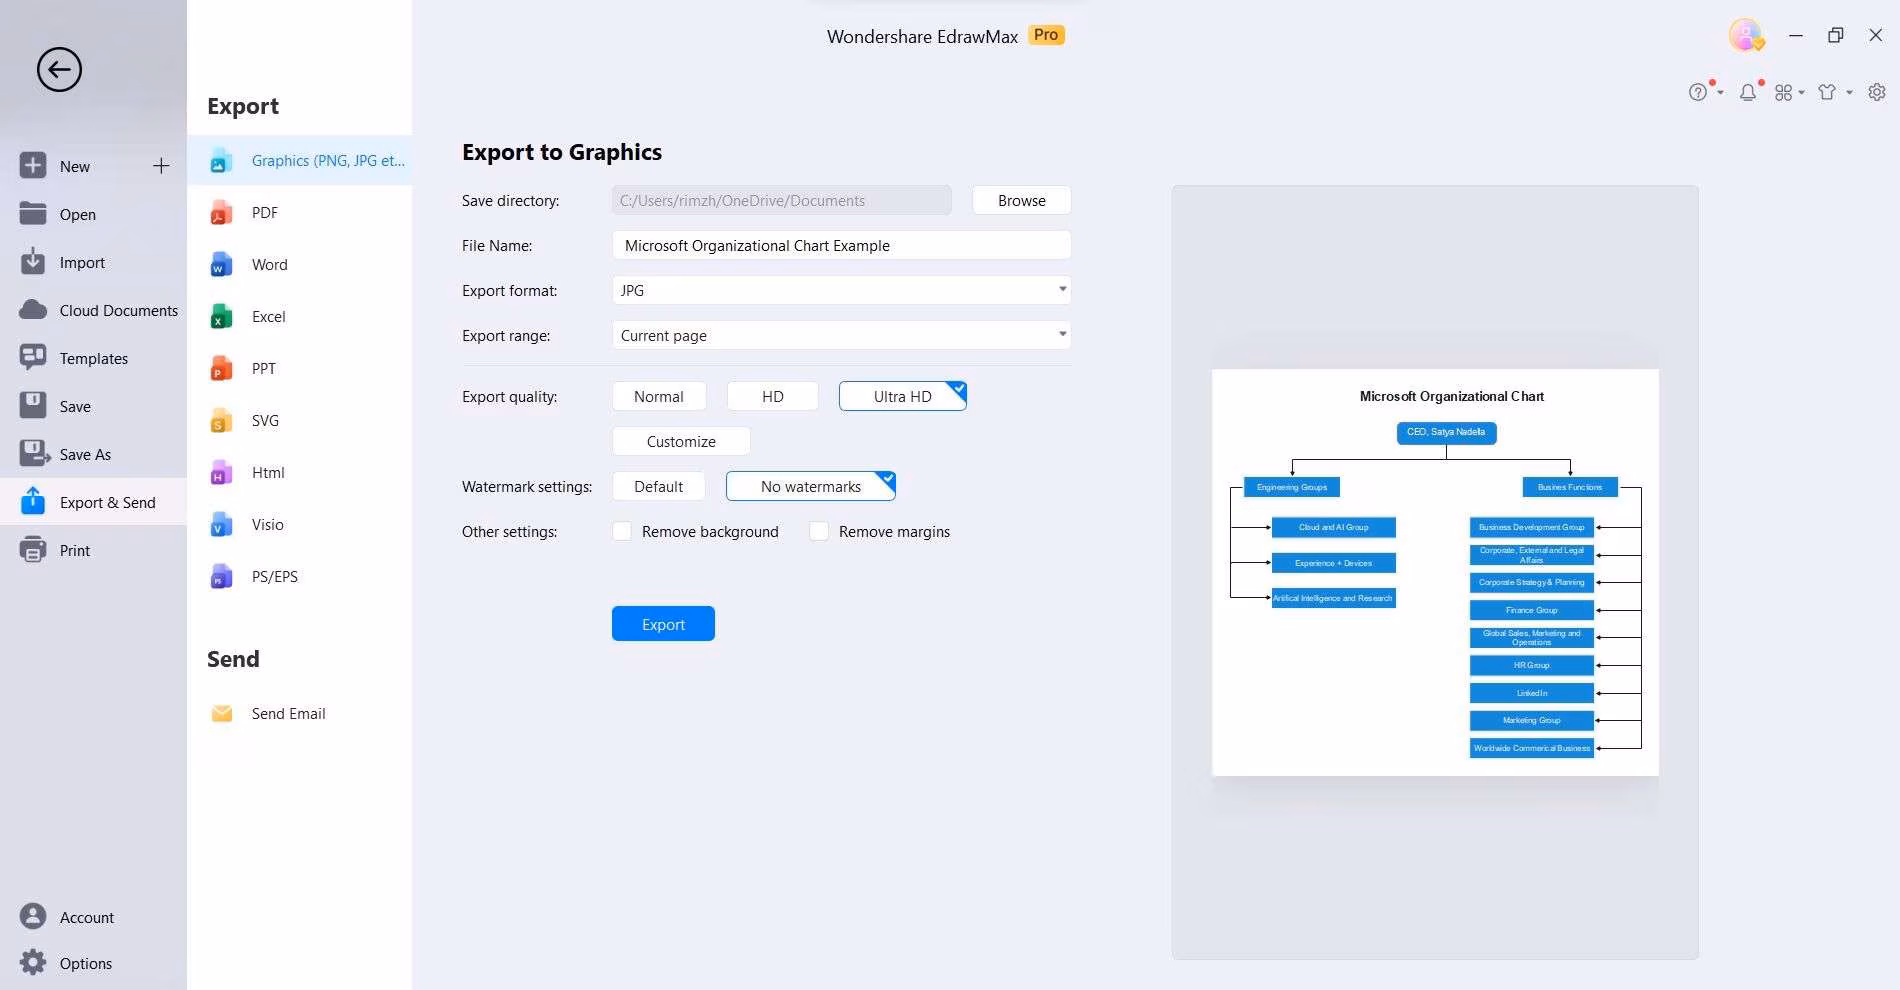
Task: Go to Templates in the sidebar
Action: [93, 358]
